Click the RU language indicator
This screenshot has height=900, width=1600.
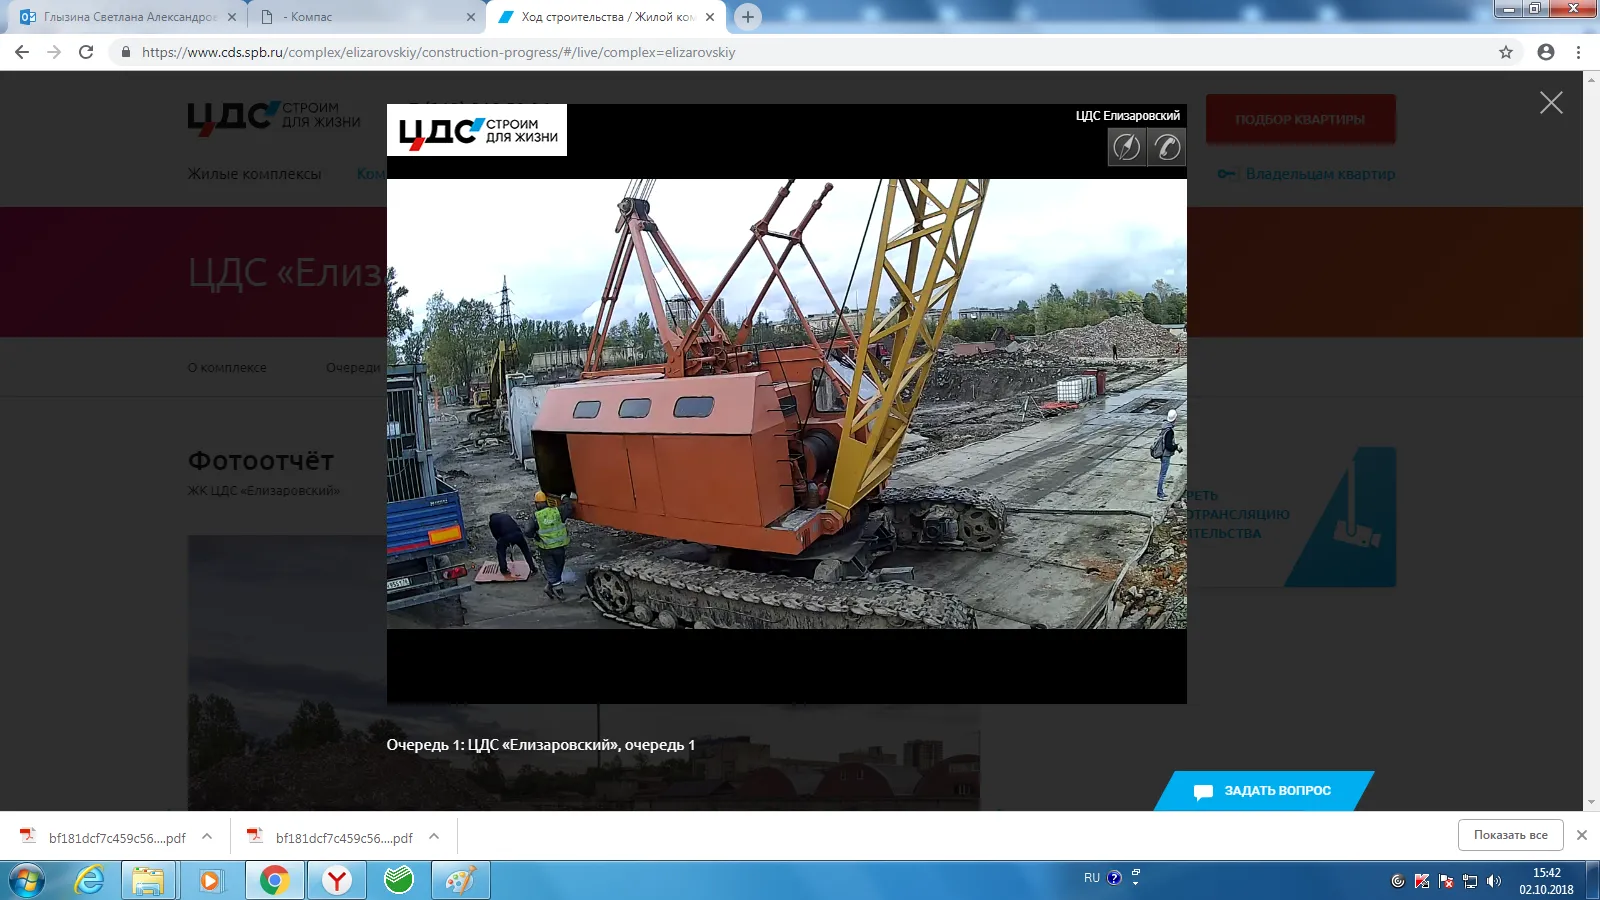(x=1092, y=878)
